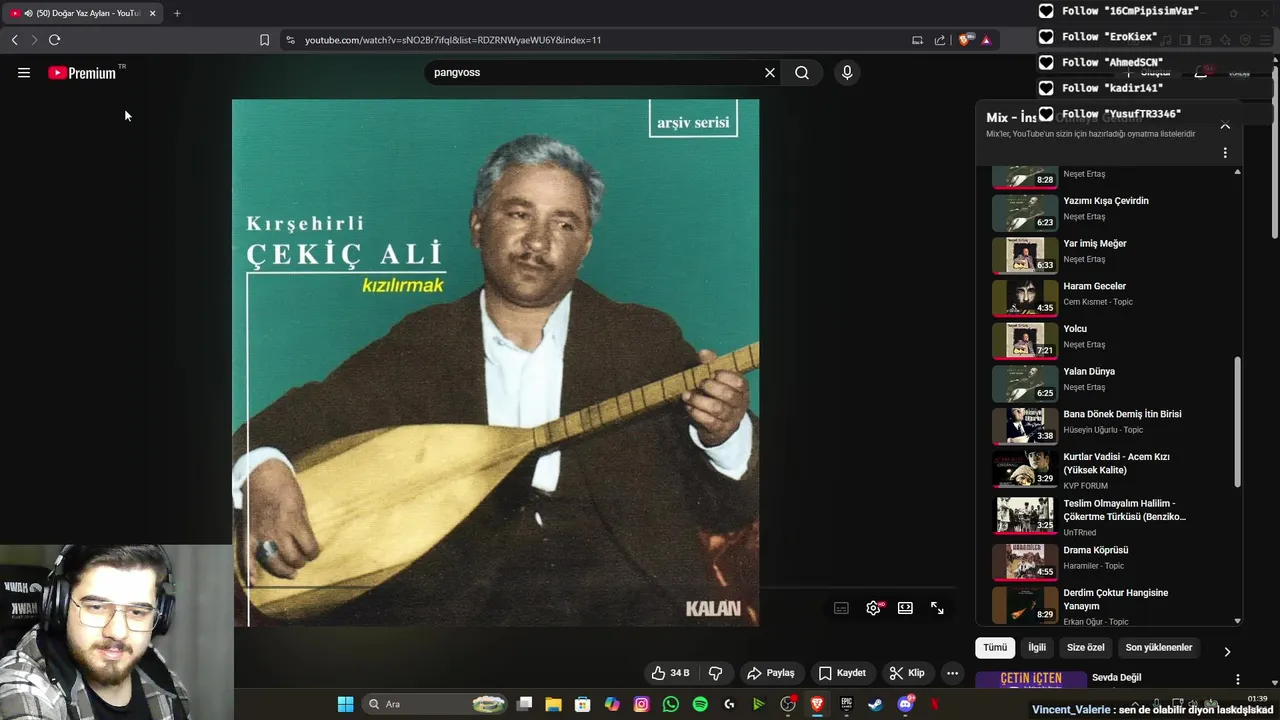Screen dimensions: 1280x720
Task: Collapse the Mix playlist panel chevron
Action: click(1225, 126)
